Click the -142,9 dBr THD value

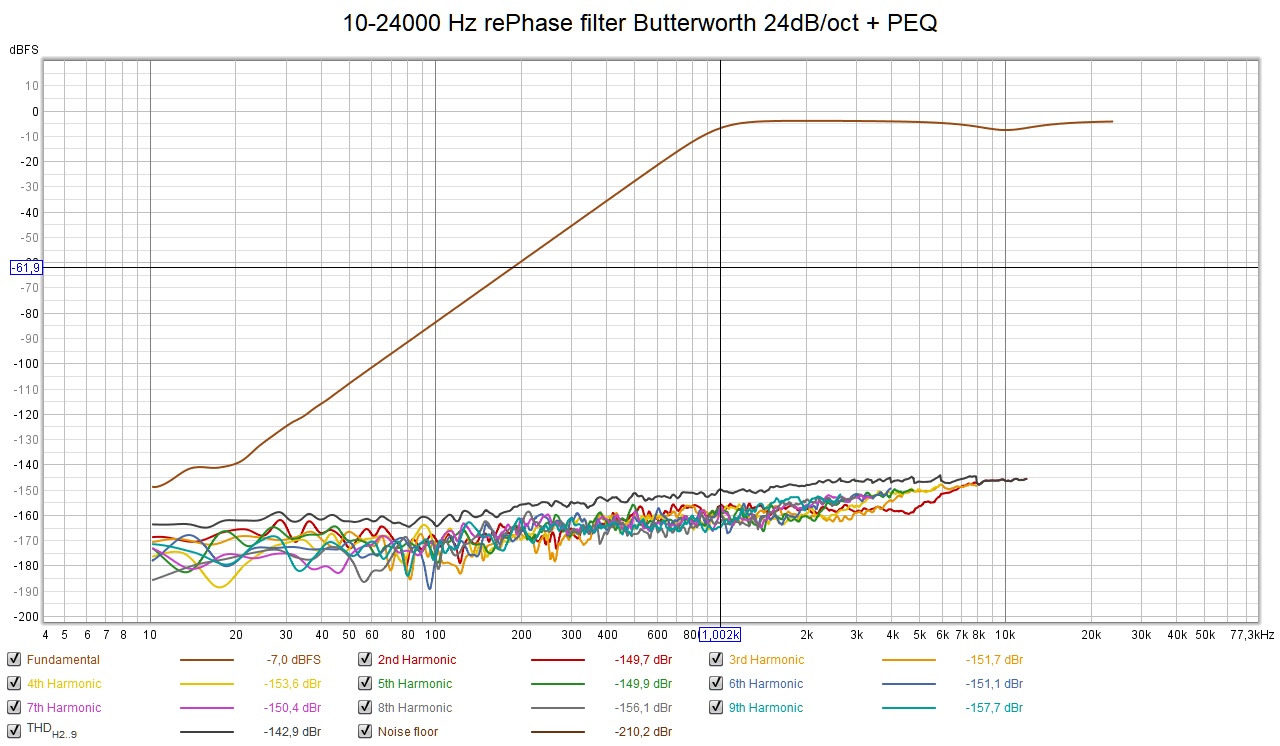[x=293, y=732]
